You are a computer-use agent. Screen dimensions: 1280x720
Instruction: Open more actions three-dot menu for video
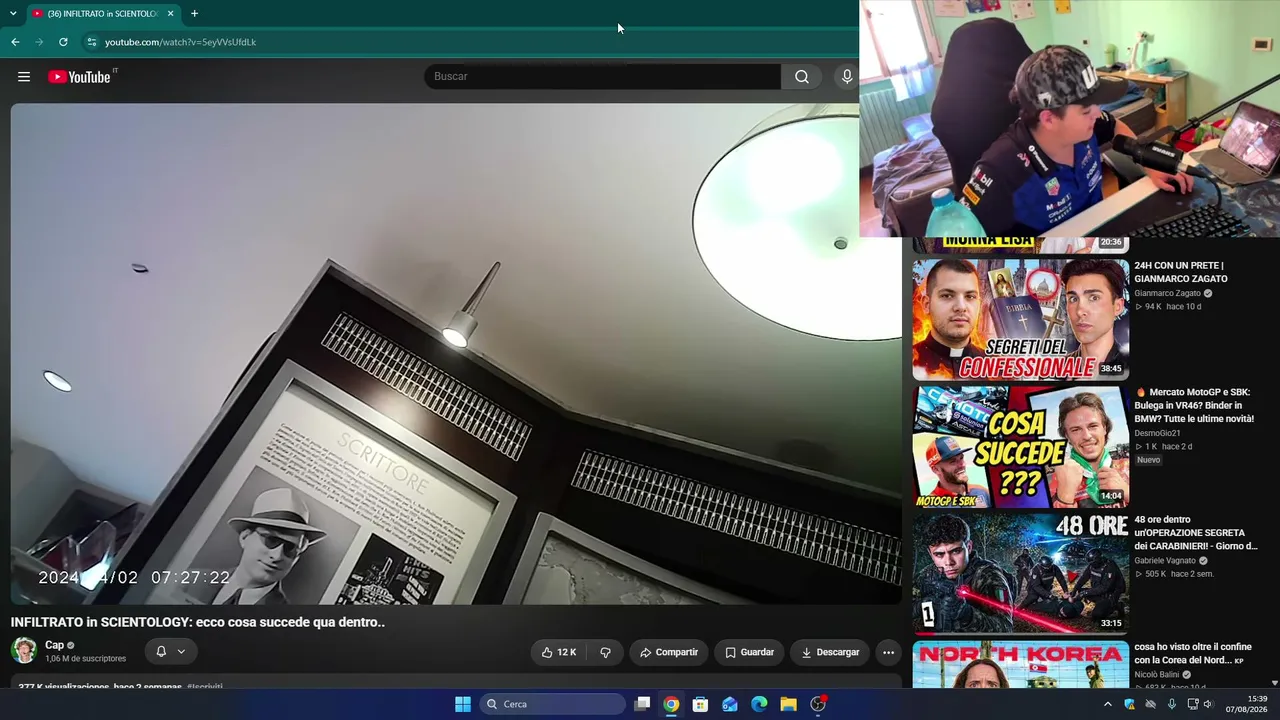888,652
